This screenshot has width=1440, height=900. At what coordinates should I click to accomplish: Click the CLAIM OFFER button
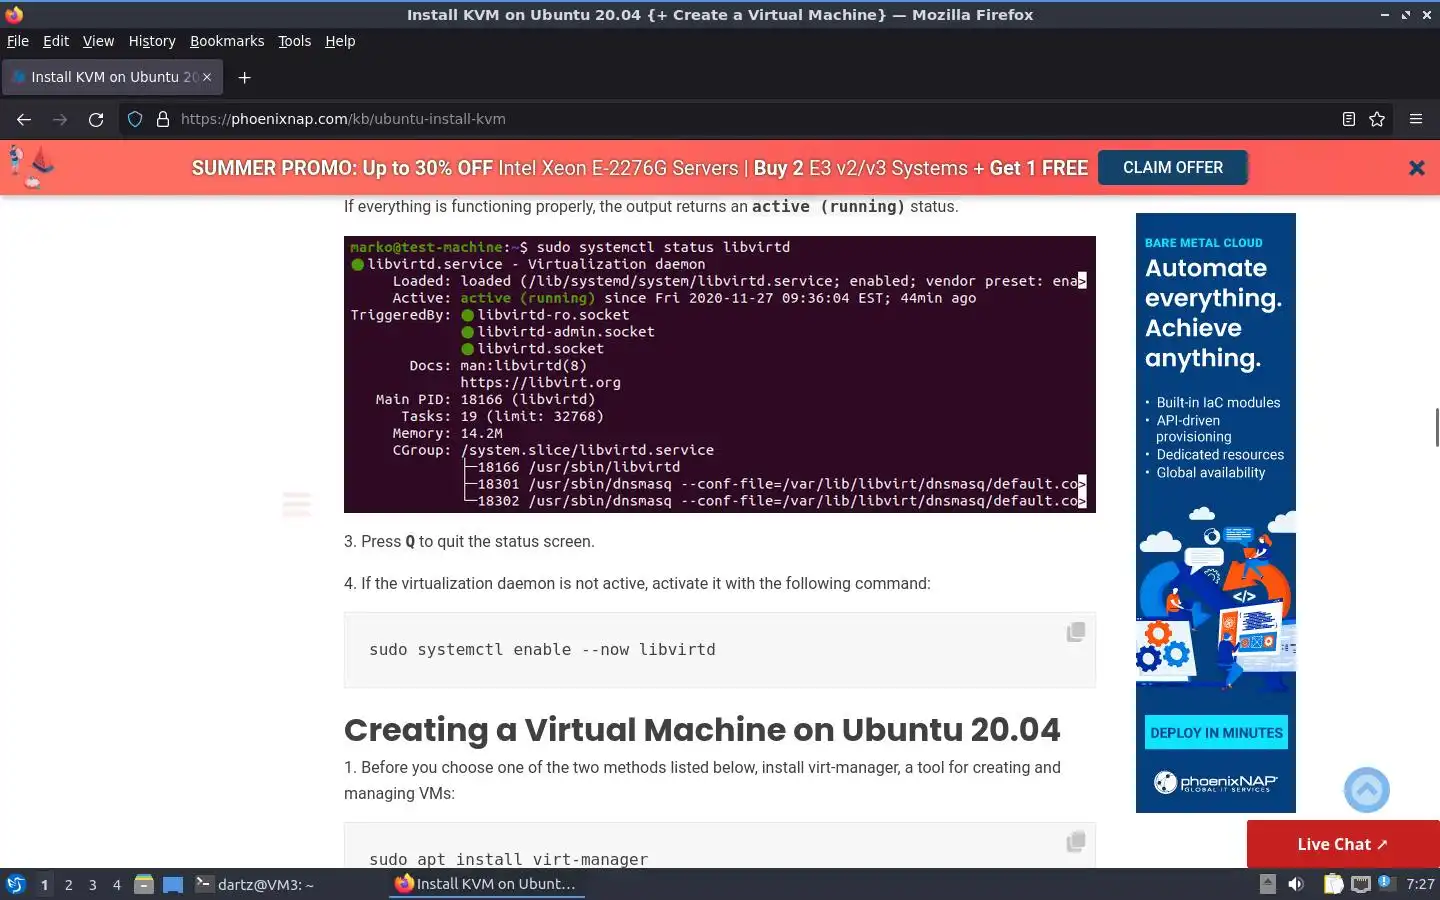(x=1173, y=168)
